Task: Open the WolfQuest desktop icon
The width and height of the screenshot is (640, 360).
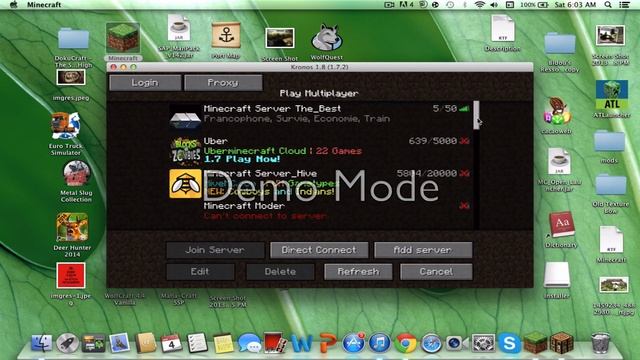Action: [x=327, y=38]
